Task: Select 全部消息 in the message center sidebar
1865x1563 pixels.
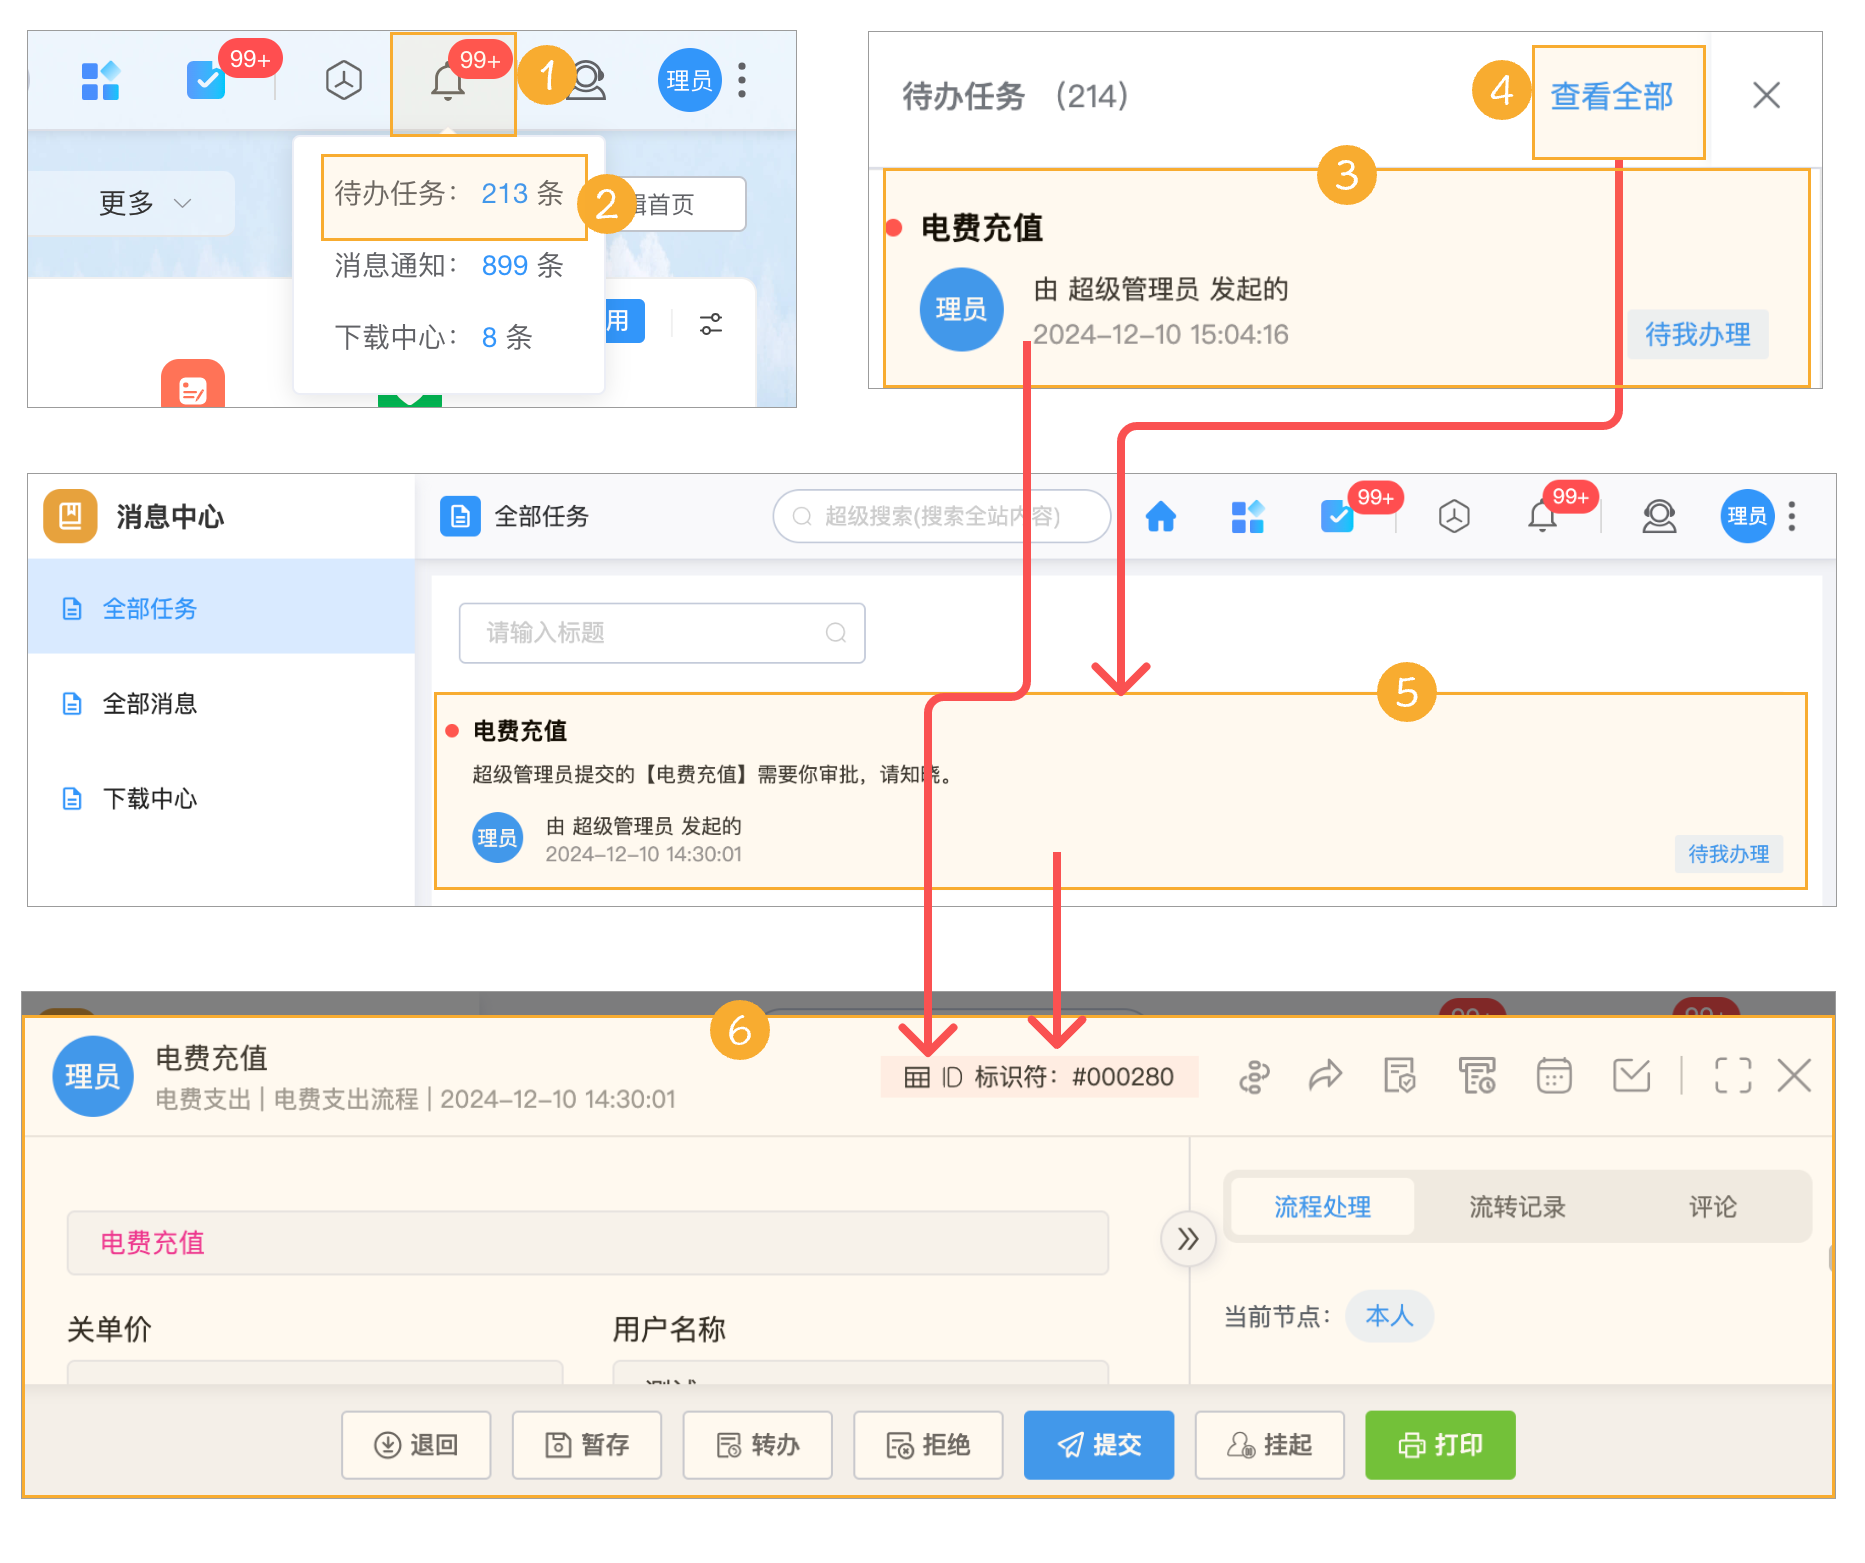Action: point(150,704)
